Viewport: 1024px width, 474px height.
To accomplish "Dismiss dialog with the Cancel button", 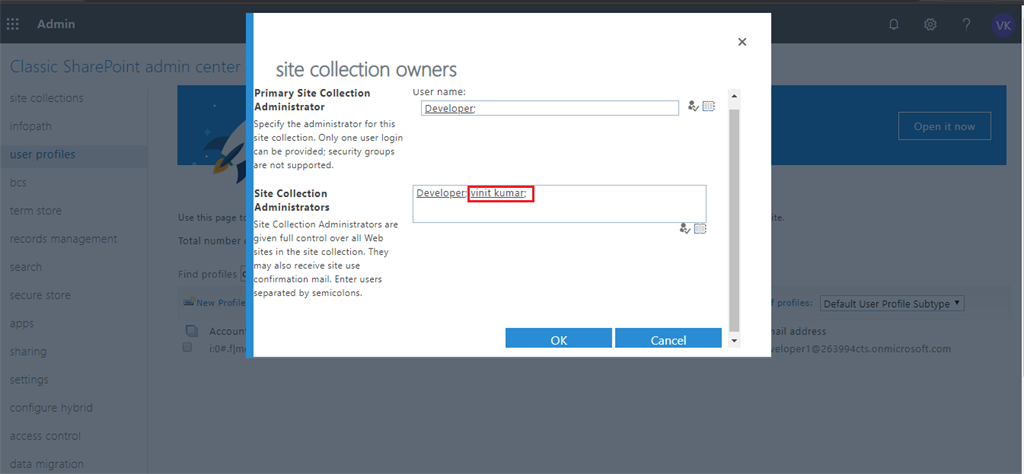I will tap(668, 338).
